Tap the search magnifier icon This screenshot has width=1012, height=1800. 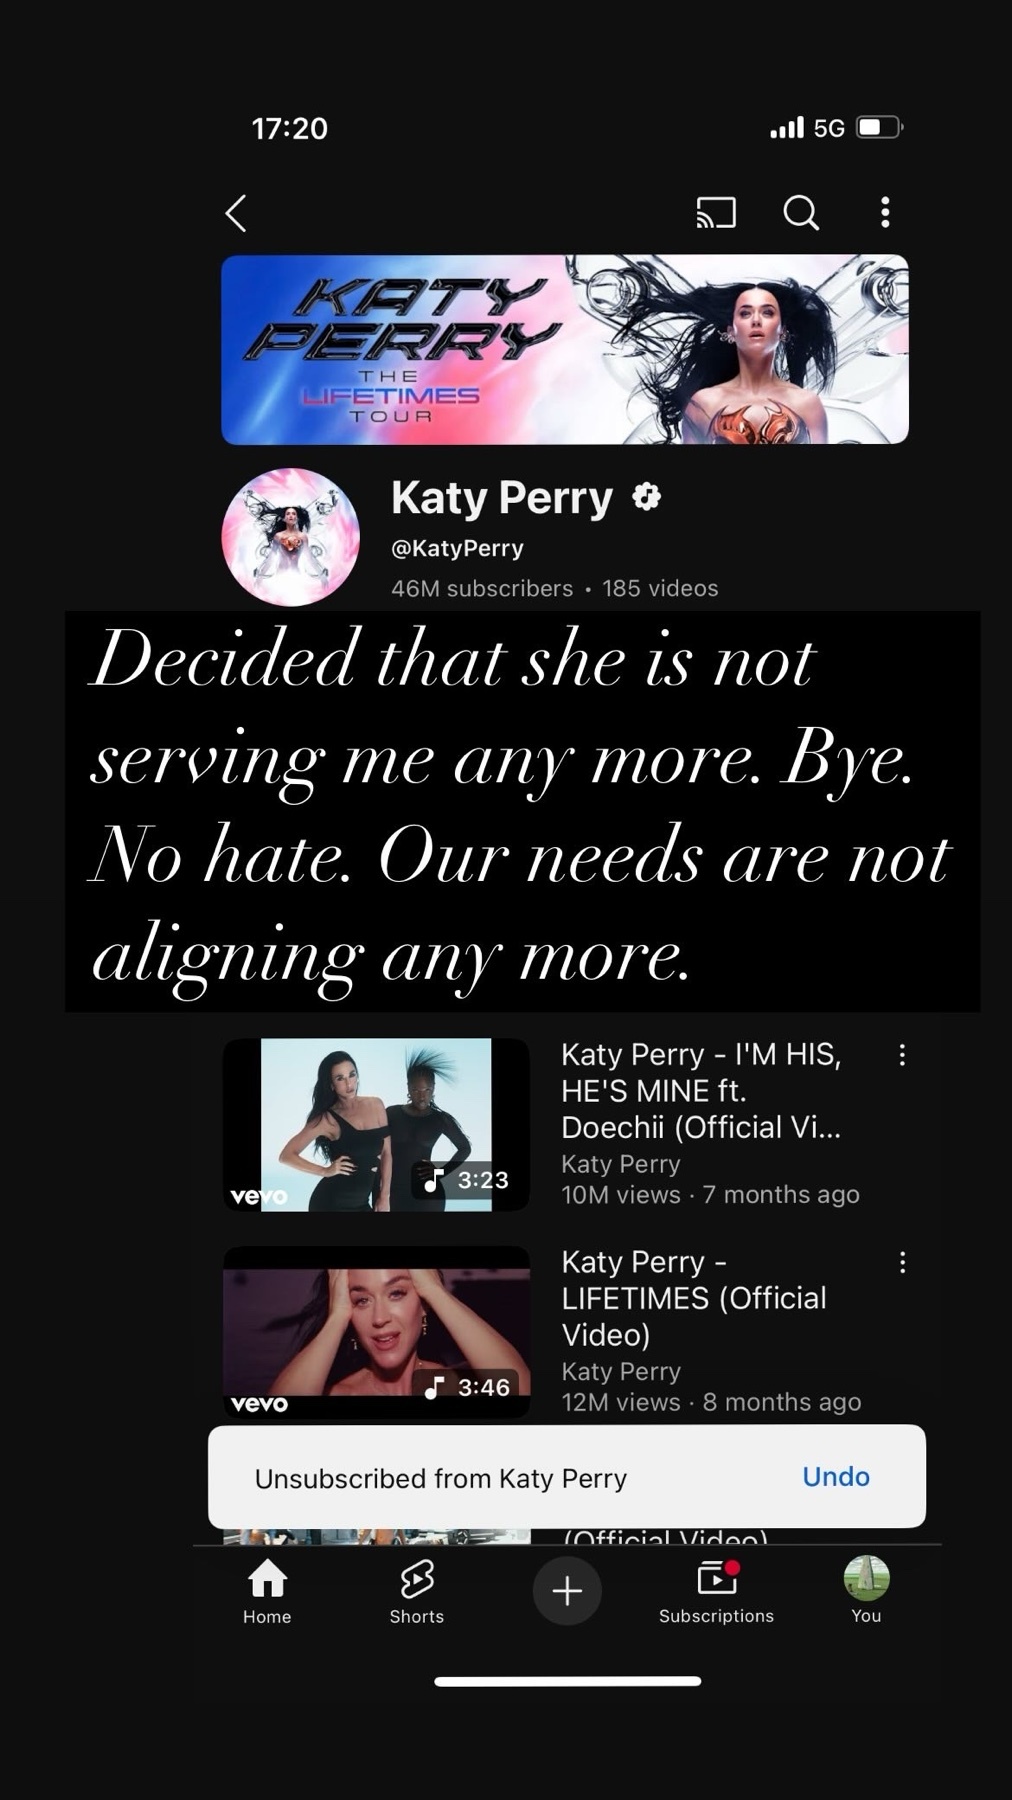point(801,213)
